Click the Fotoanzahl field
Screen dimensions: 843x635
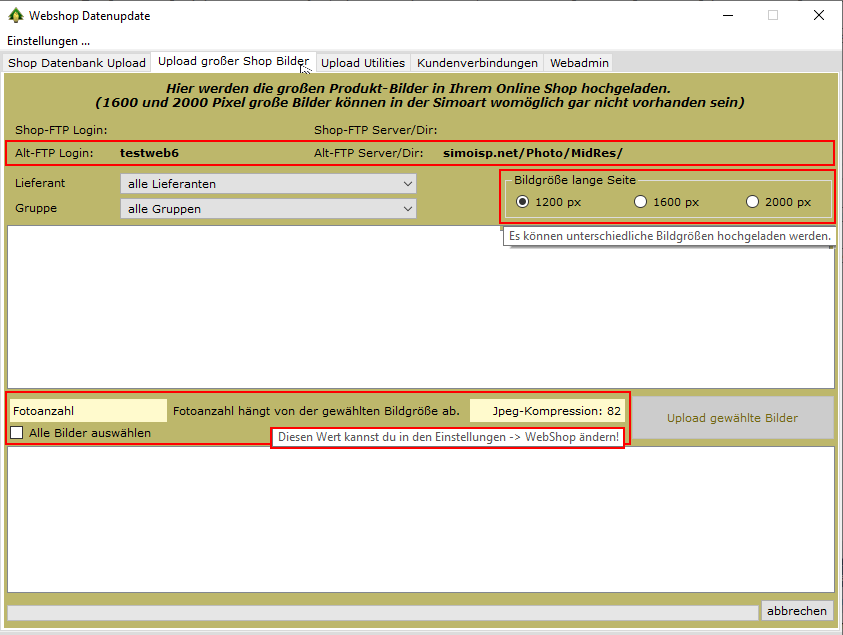[x=88, y=411]
